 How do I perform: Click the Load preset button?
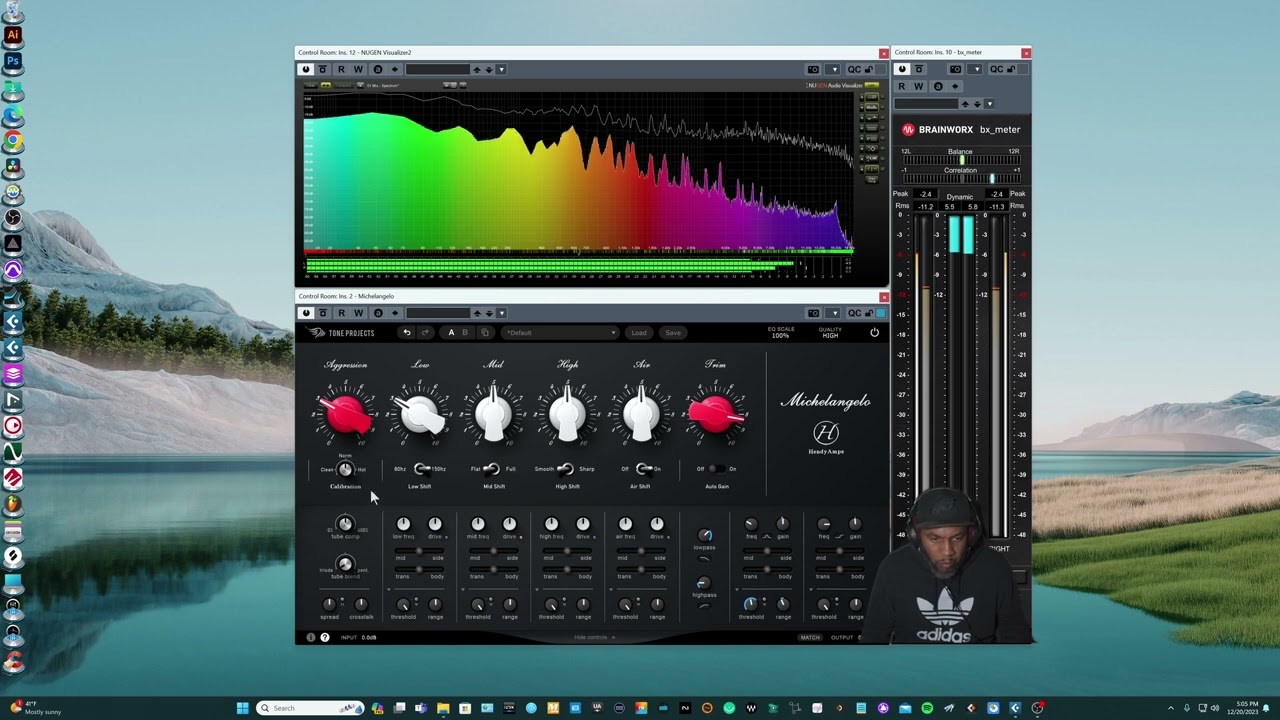pyautogui.click(x=639, y=333)
